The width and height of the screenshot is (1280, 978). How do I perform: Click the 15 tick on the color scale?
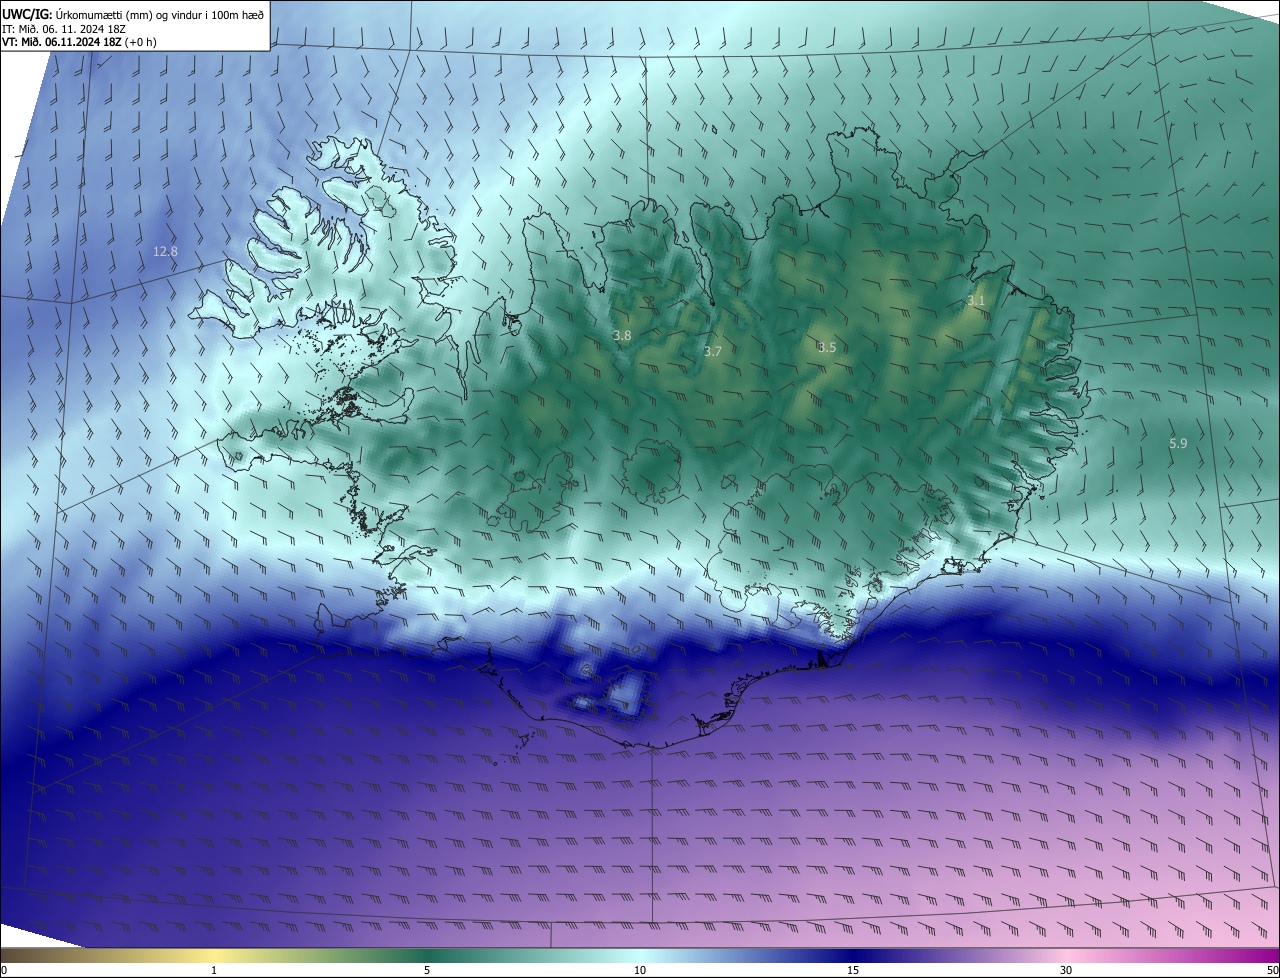point(853,970)
